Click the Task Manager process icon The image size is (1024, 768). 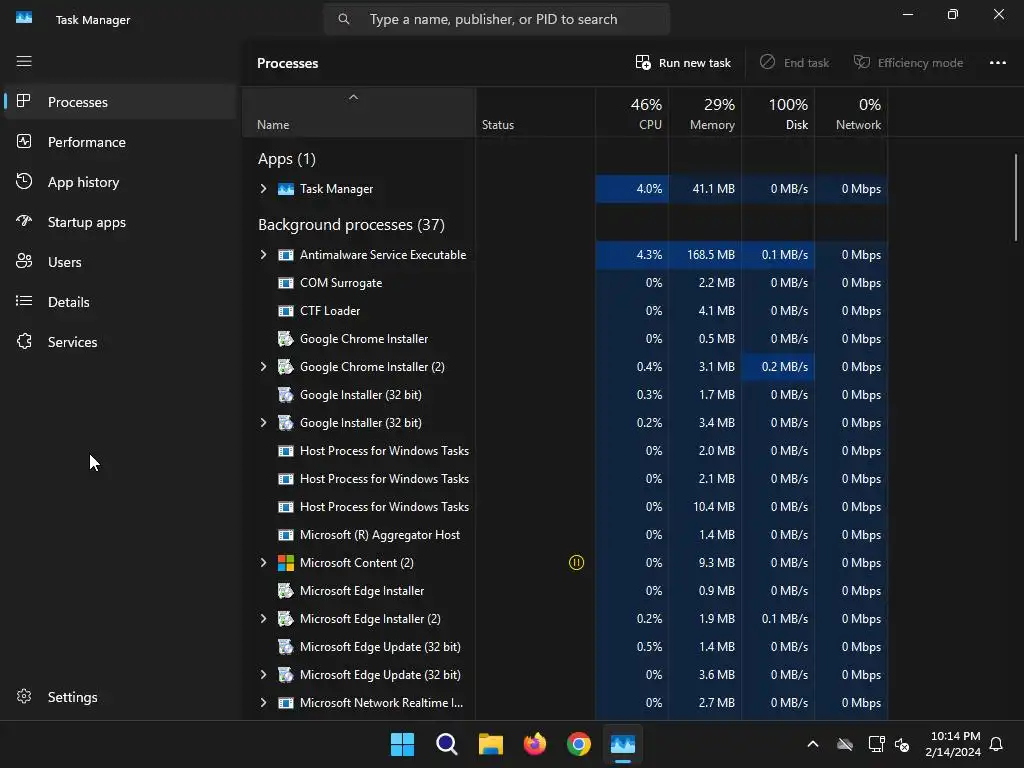pos(286,189)
